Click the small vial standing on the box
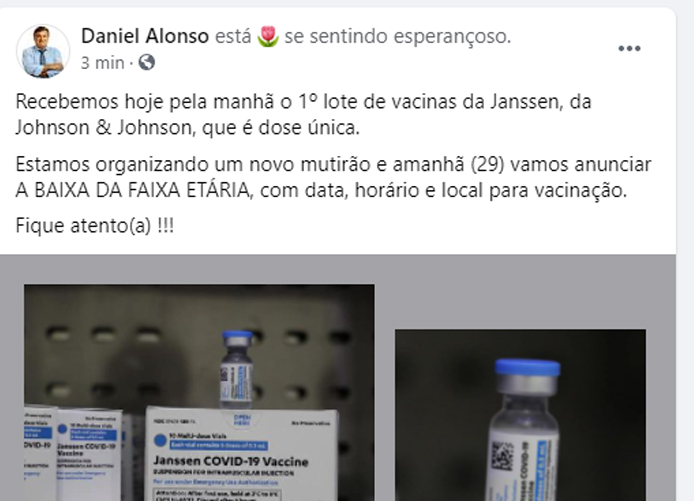The image size is (694, 501). point(237,369)
